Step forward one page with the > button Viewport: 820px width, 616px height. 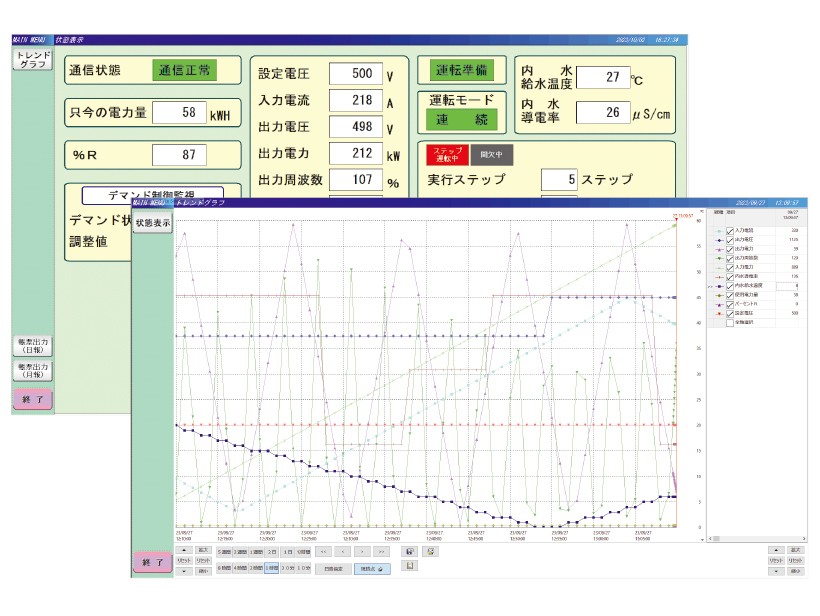pos(362,552)
